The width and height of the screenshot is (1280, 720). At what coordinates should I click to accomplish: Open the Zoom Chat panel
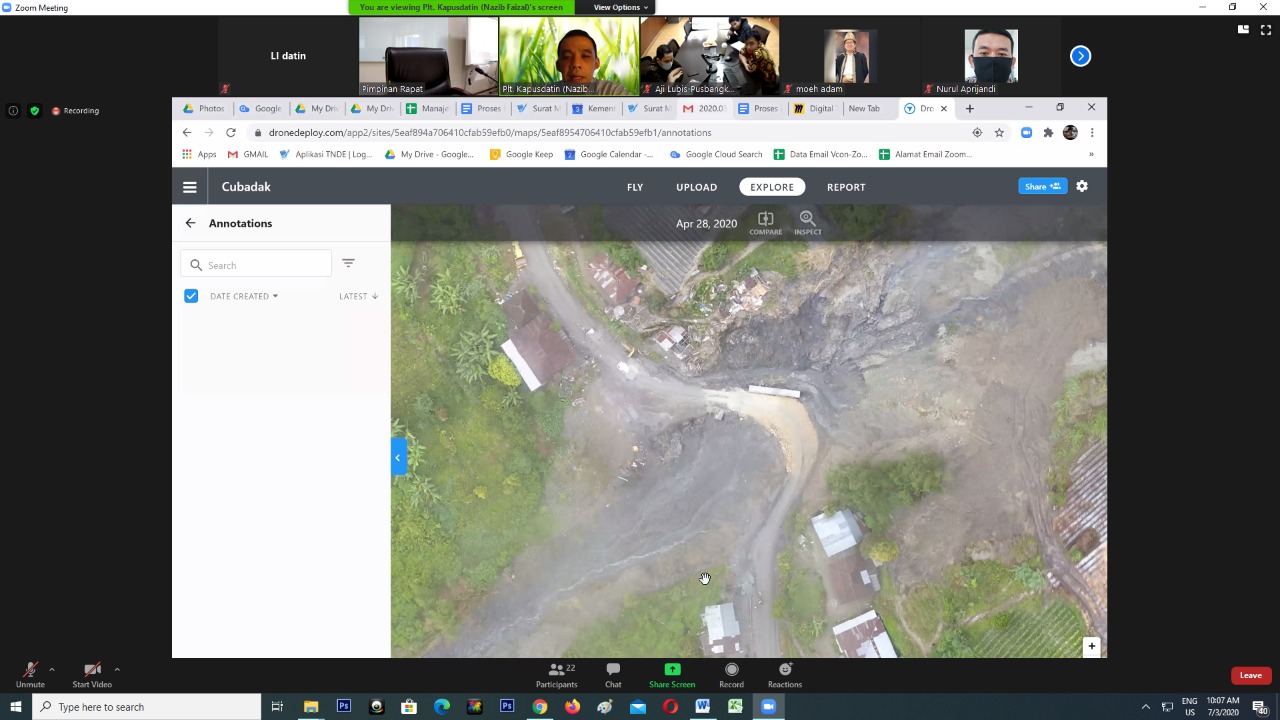pyautogui.click(x=613, y=675)
